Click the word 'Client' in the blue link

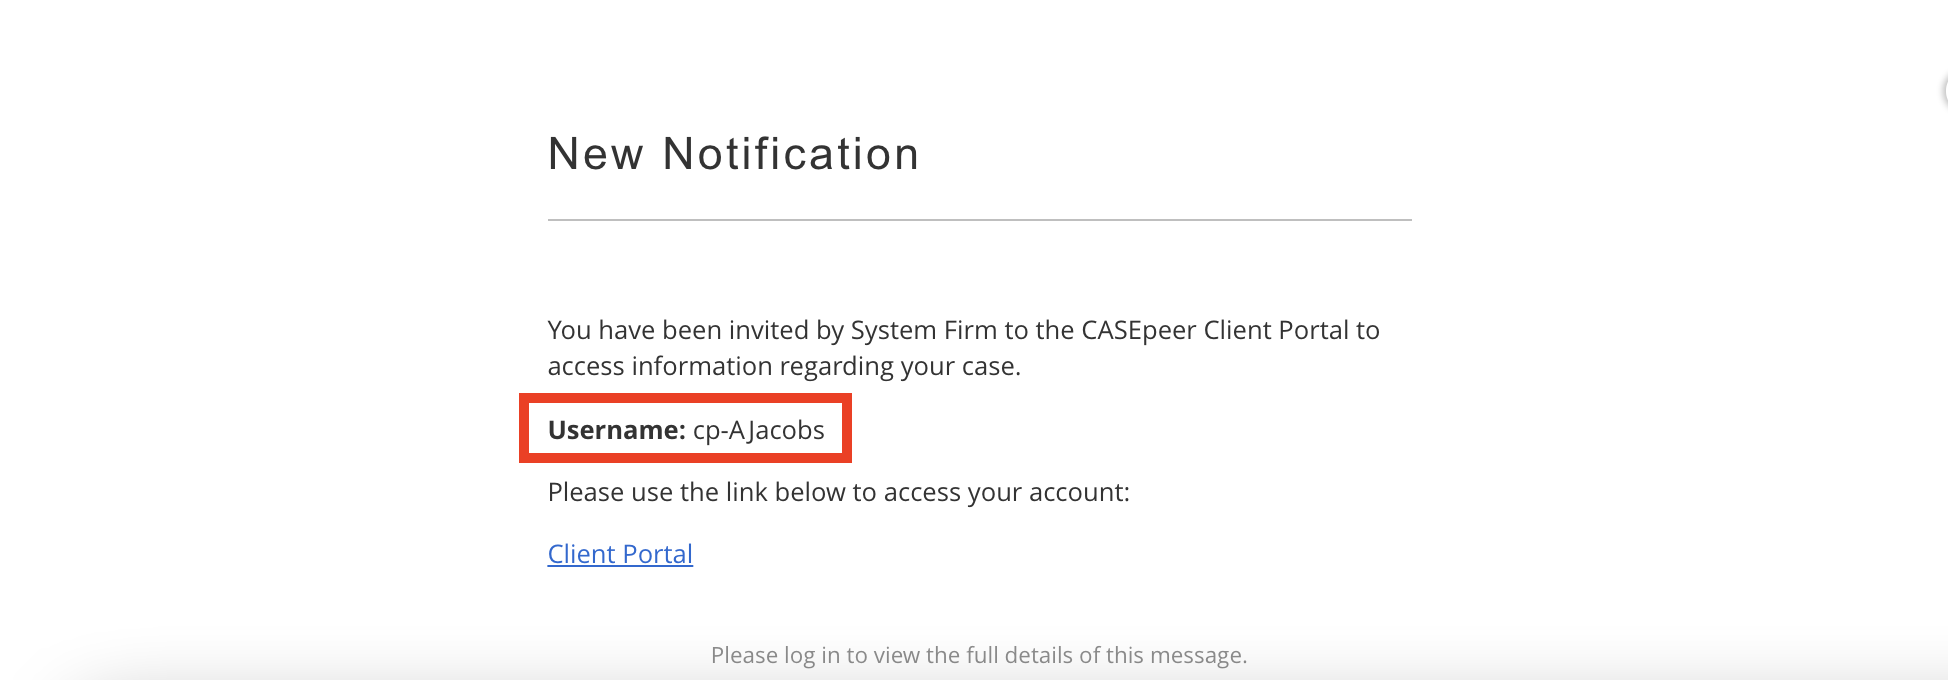[x=582, y=554]
